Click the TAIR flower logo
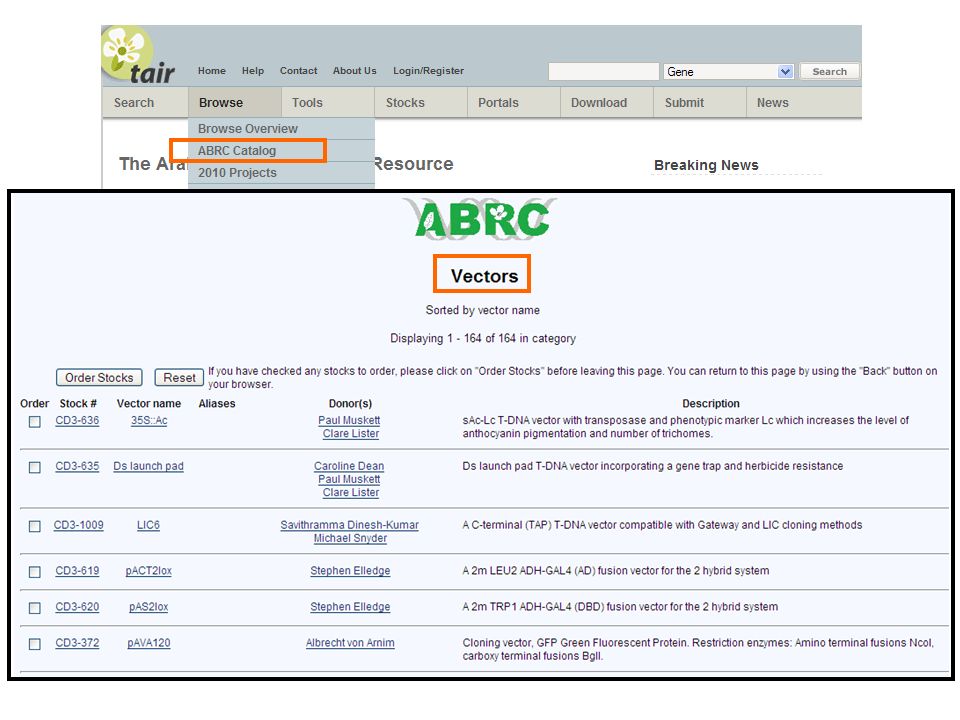960x720 pixels. pos(138,55)
